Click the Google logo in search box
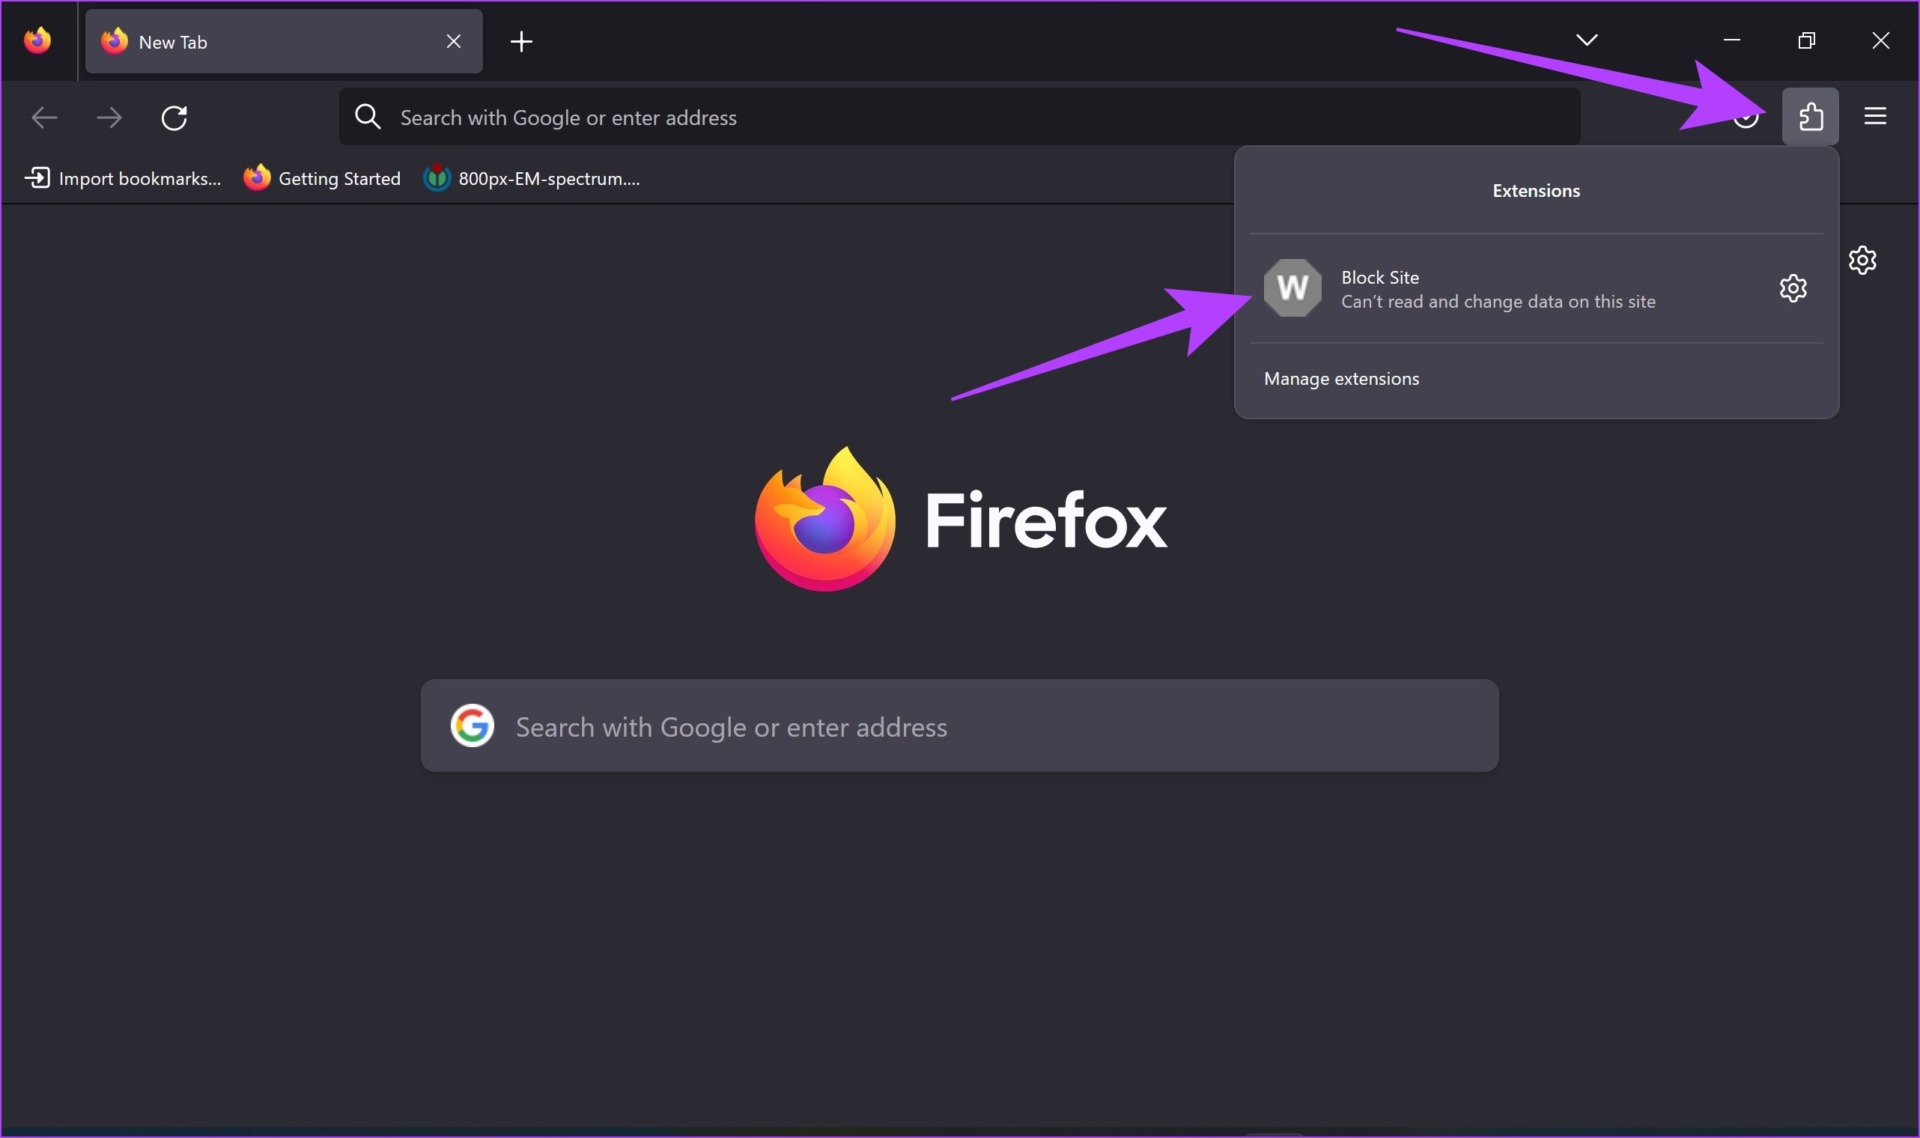The height and width of the screenshot is (1138, 1920). pyautogui.click(x=472, y=726)
